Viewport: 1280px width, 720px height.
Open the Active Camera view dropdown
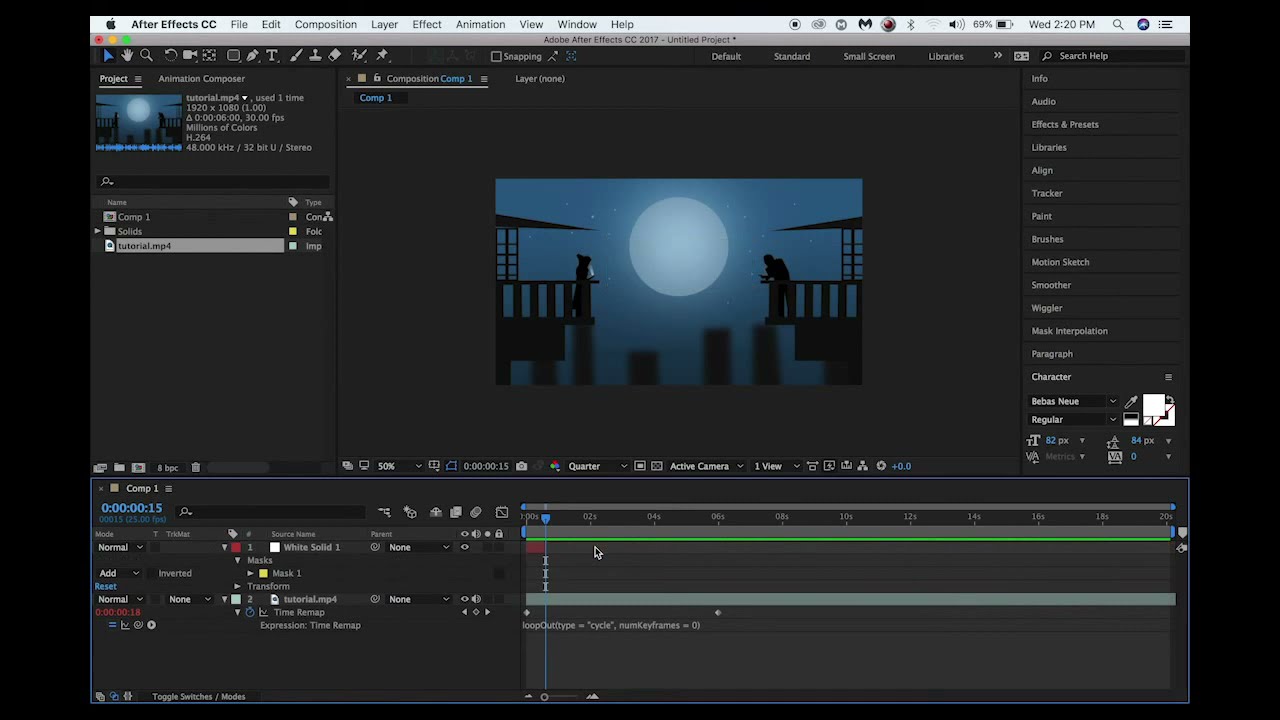point(707,466)
